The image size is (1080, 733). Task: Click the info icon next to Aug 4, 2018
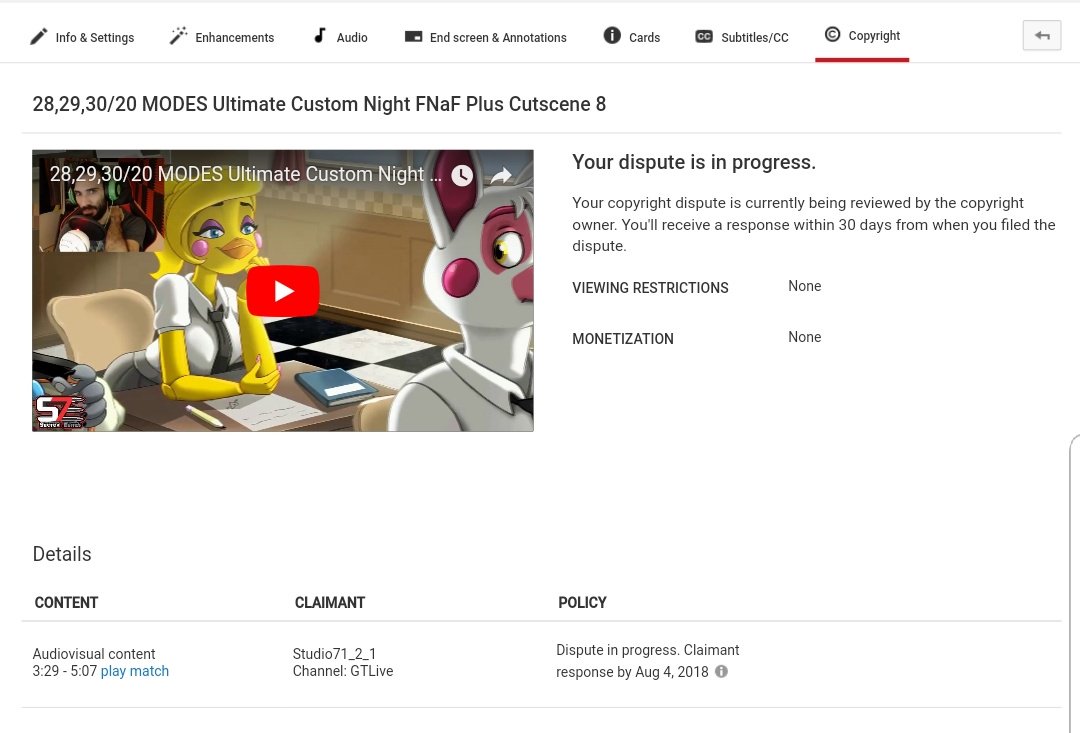[721, 671]
